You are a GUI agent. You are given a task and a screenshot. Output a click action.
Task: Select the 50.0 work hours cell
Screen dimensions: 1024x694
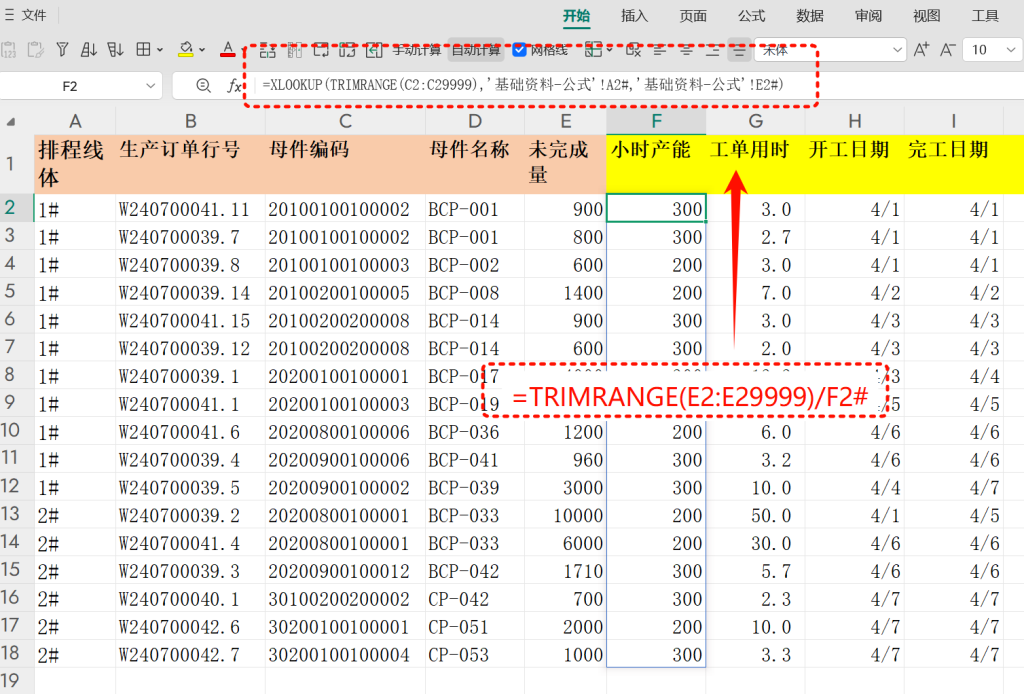pyautogui.click(x=756, y=515)
